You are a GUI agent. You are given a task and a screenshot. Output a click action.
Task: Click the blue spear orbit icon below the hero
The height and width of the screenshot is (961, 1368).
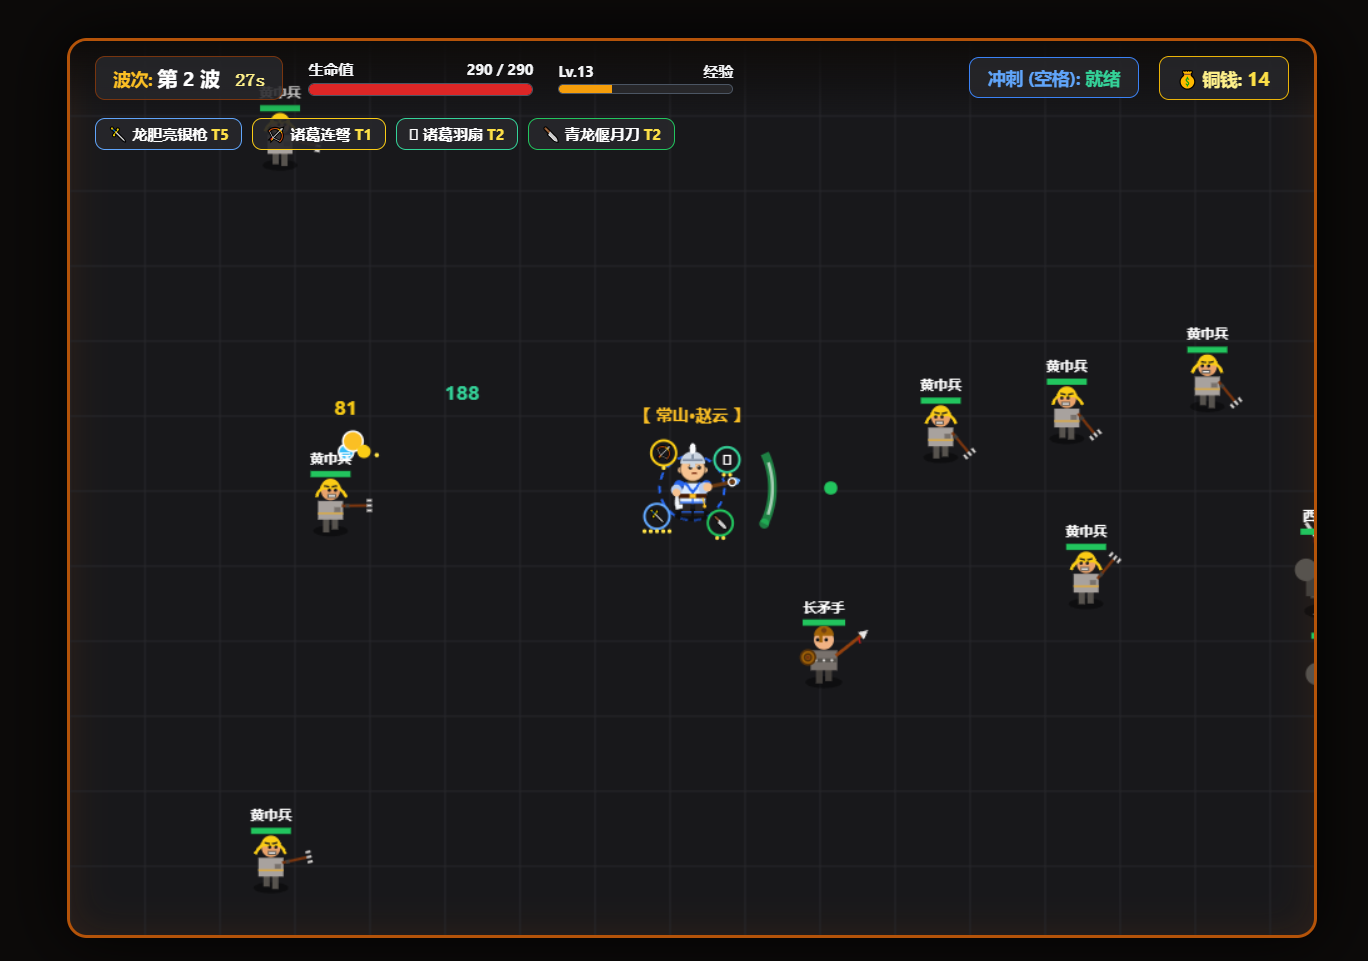click(656, 516)
